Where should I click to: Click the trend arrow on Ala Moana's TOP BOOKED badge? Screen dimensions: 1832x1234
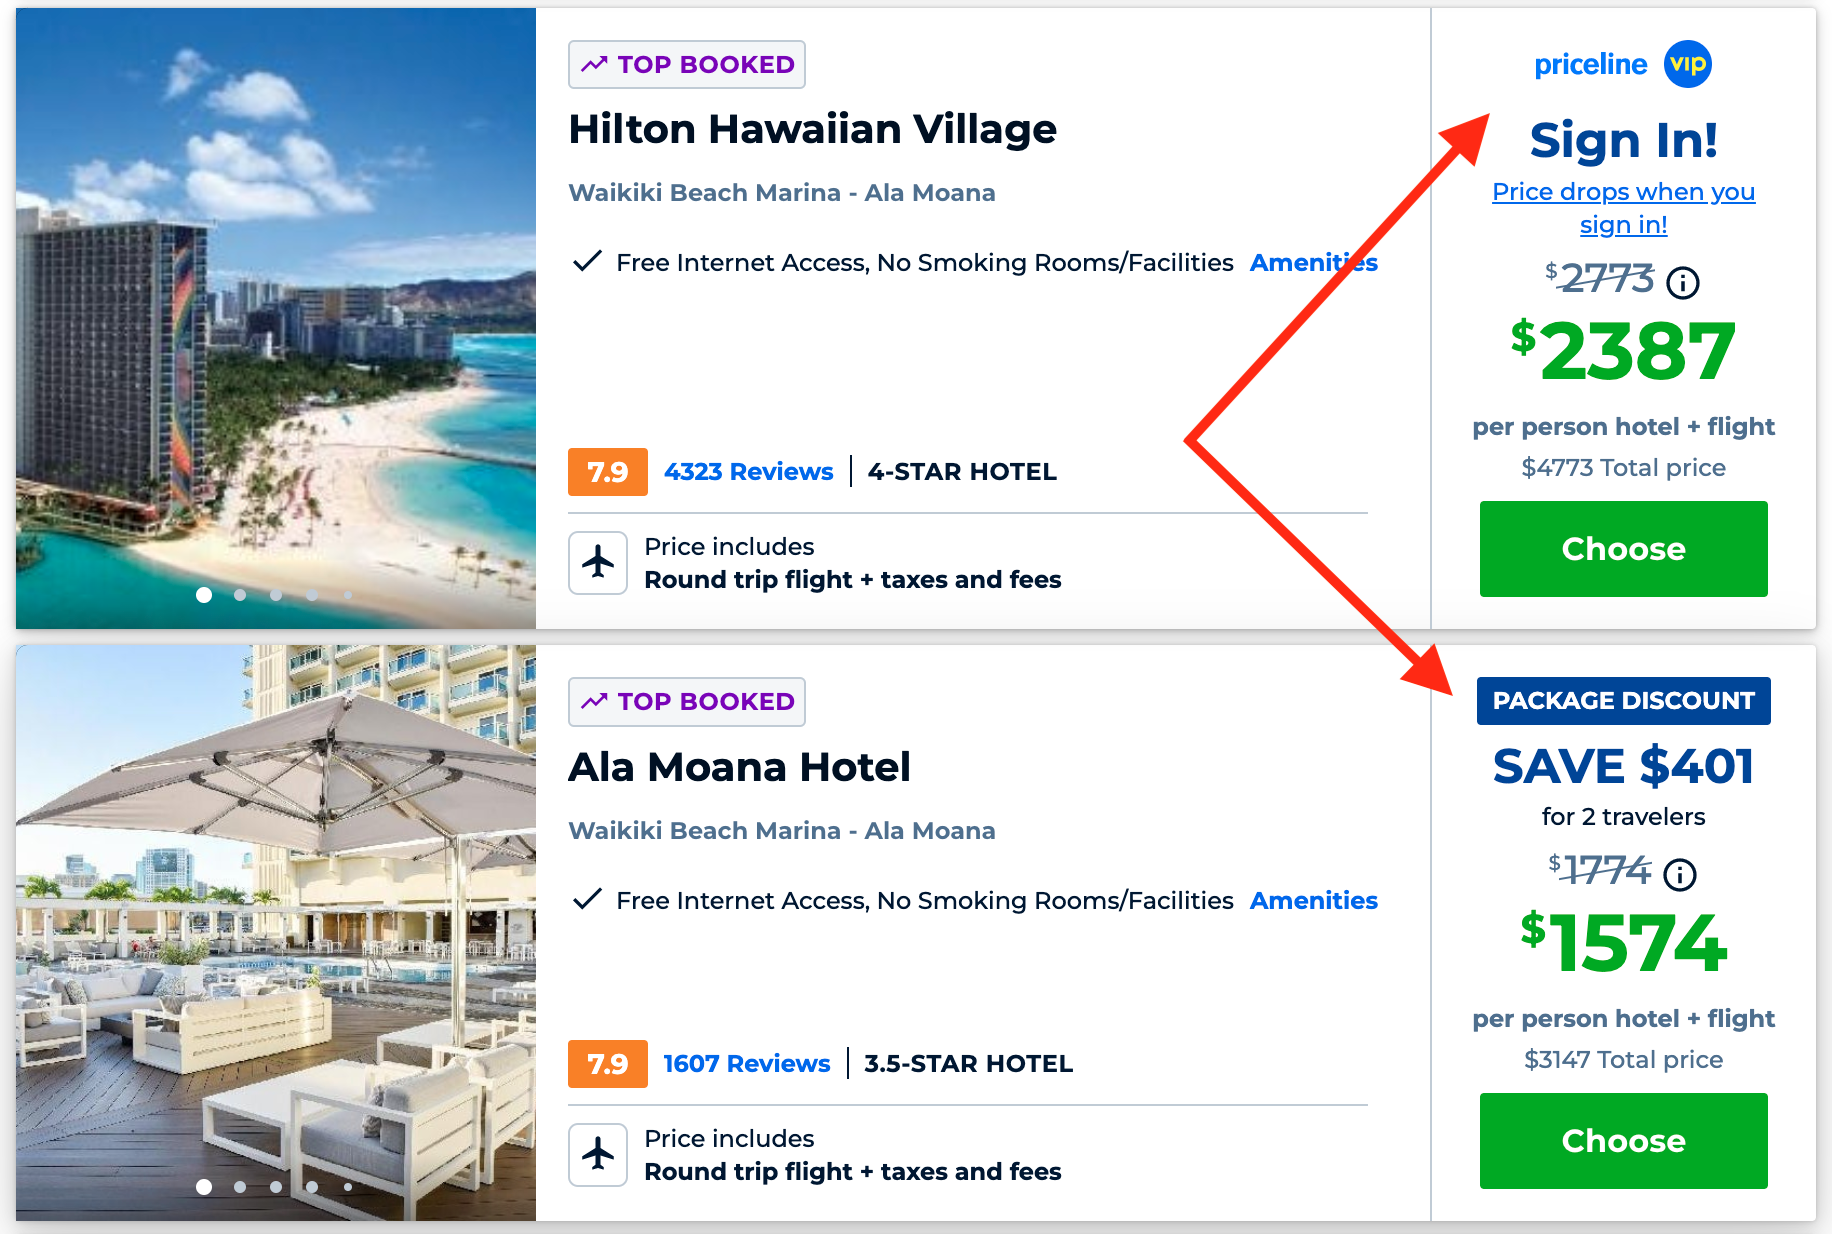[594, 701]
